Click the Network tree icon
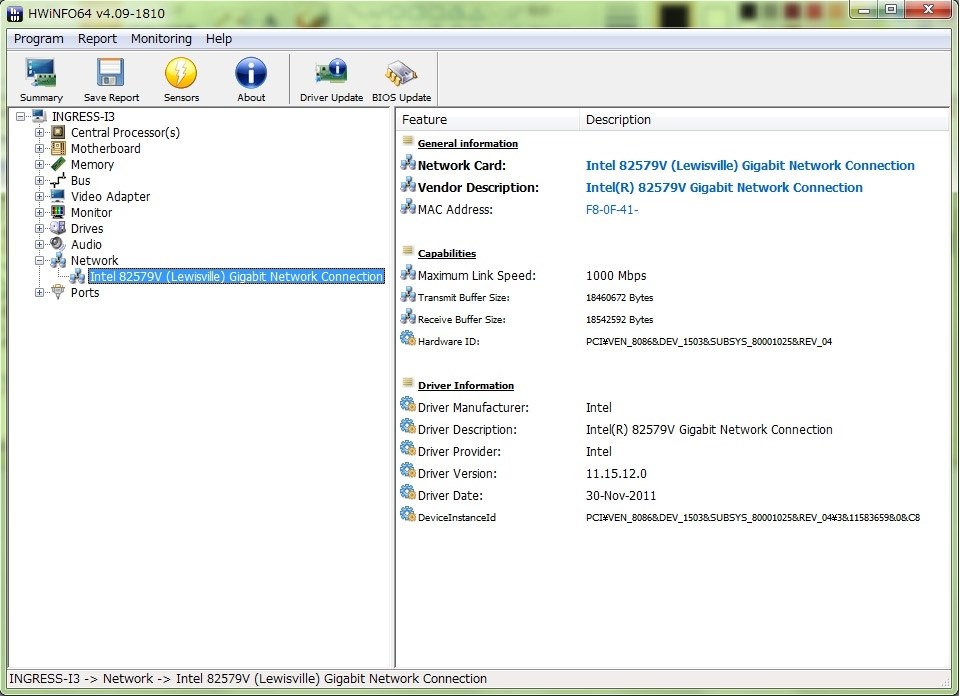Screen dimensions: 960x696 click(58, 260)
